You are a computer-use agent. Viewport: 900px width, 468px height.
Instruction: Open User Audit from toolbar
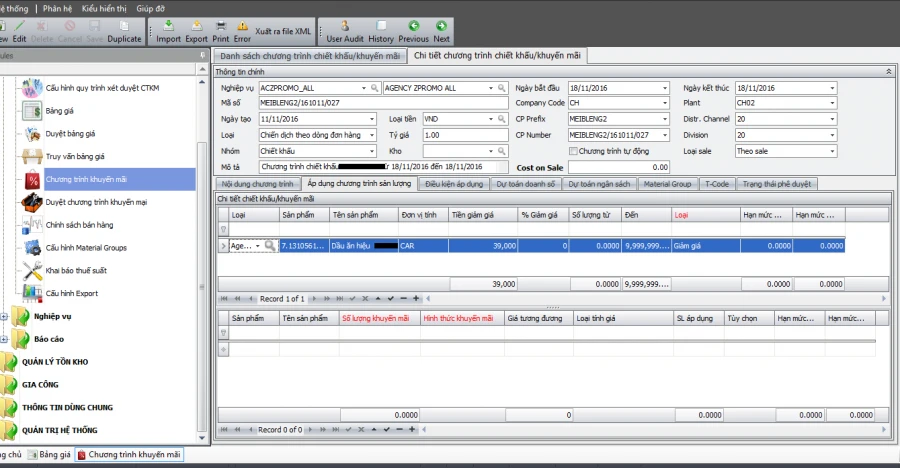(345, 32)
